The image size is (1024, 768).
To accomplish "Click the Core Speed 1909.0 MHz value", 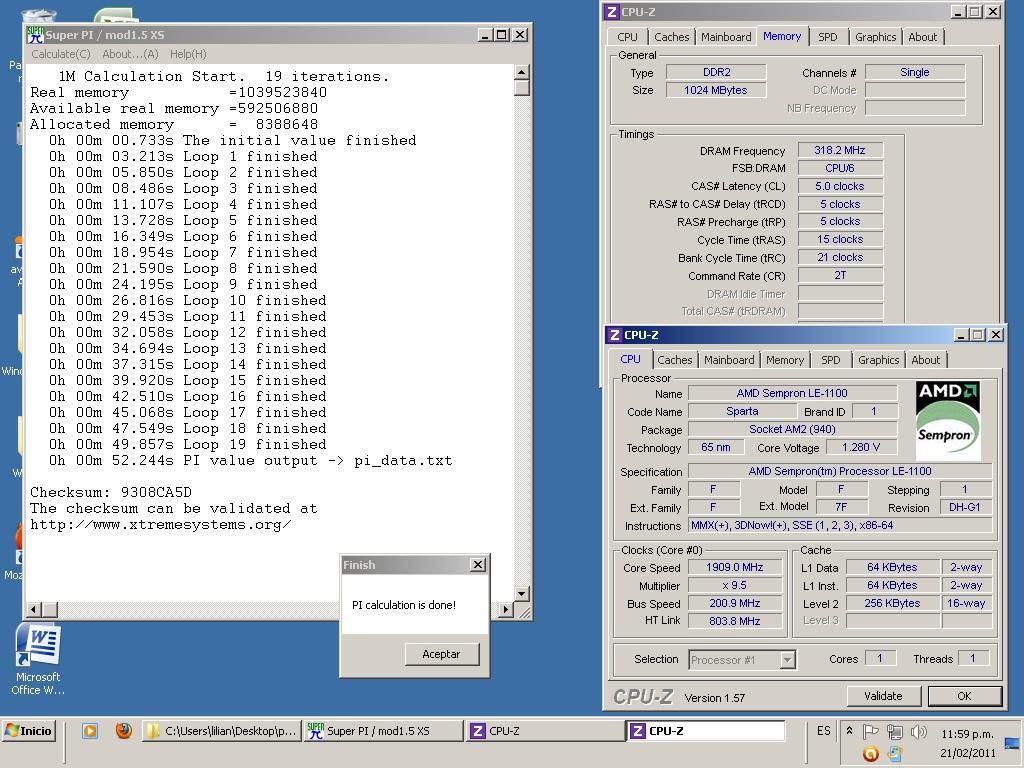I will [x=735, y=568].
